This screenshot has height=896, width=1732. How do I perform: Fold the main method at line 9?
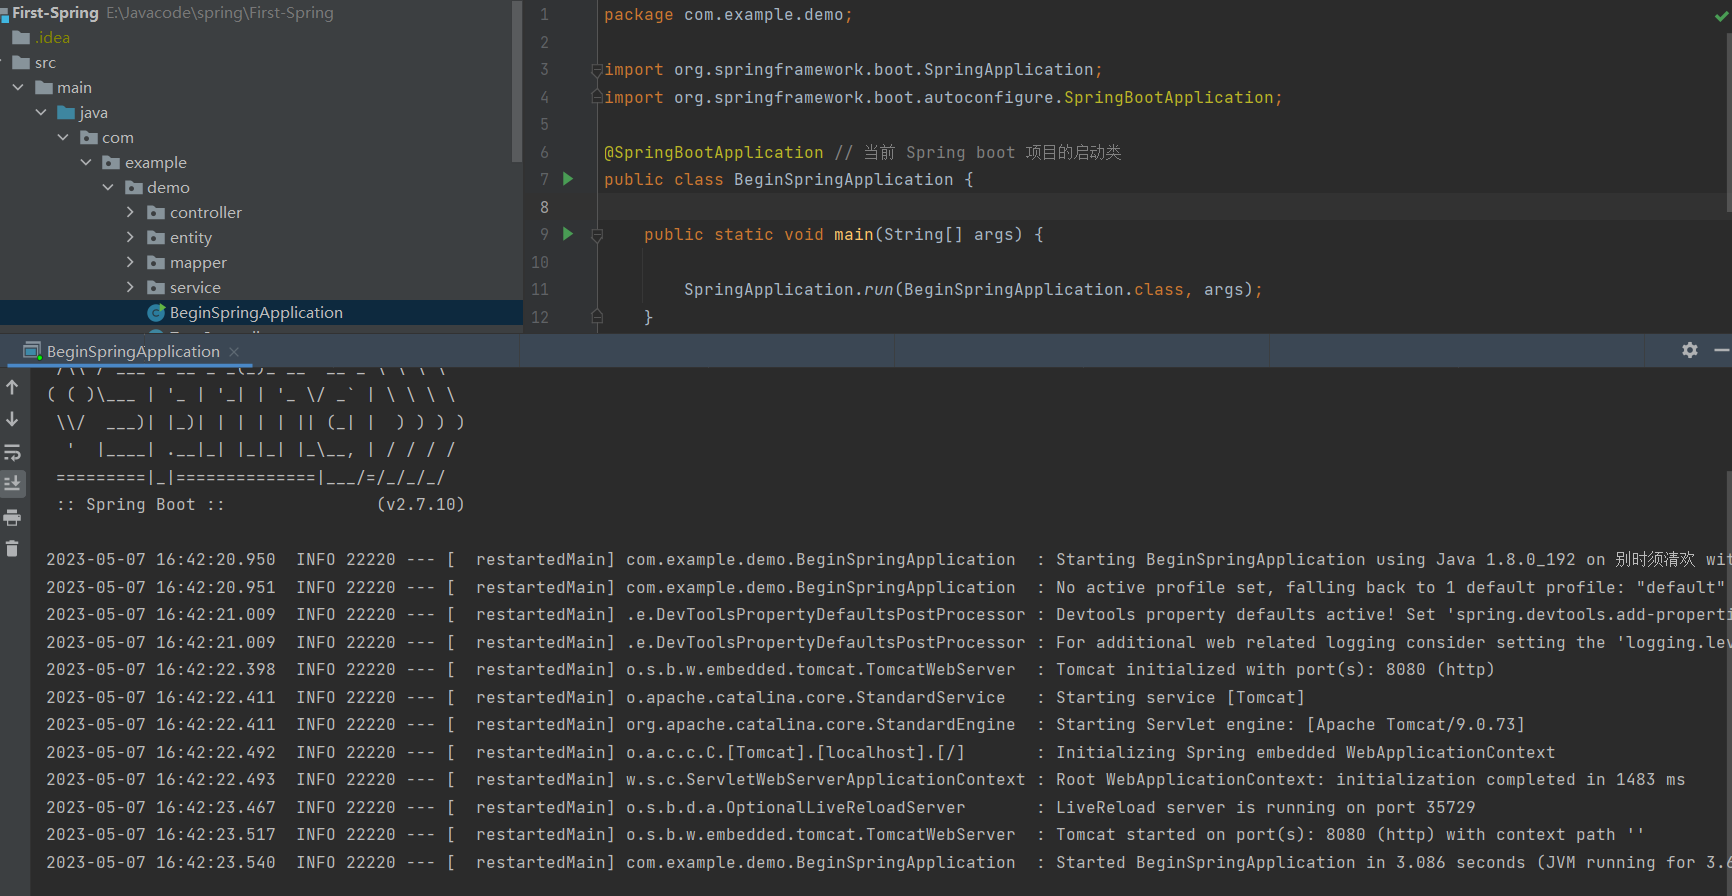[x=597, y=235]
